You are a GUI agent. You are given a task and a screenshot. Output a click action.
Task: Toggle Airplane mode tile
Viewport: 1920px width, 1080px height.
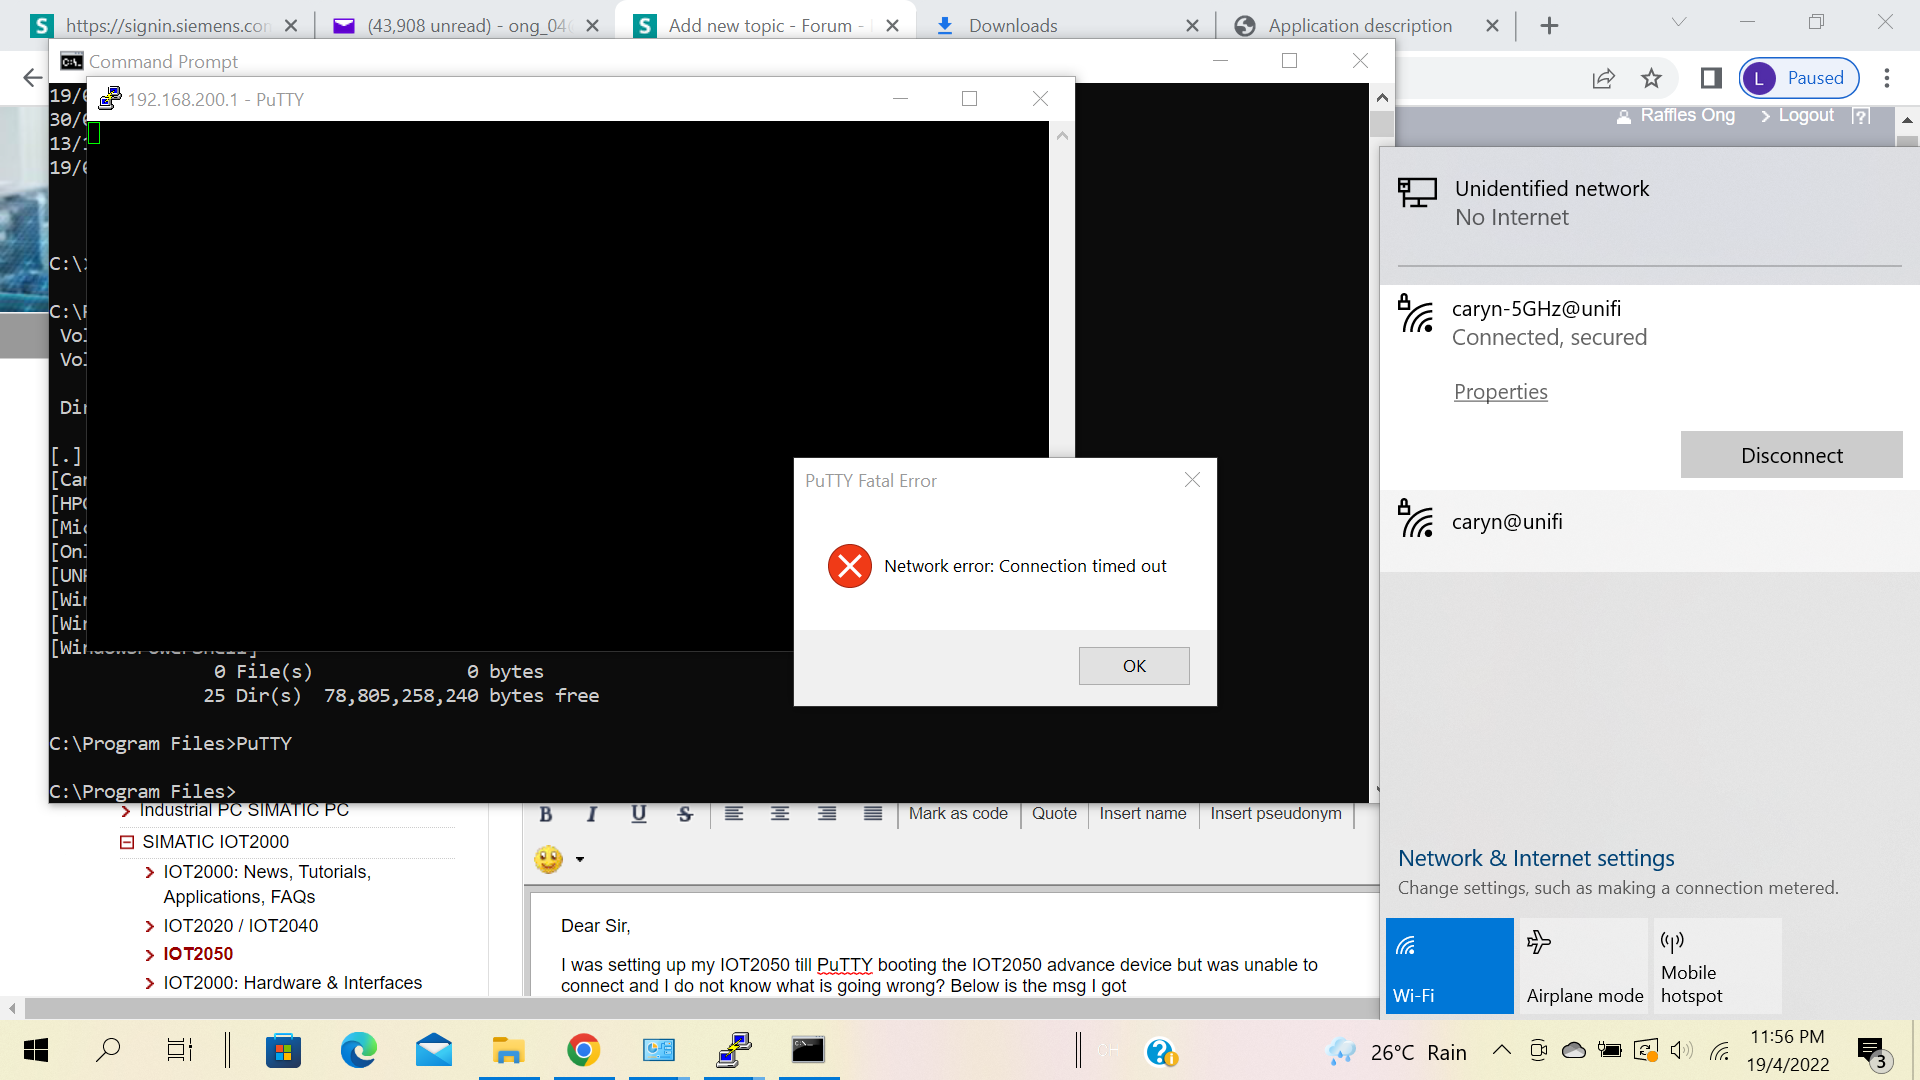click(1584, 965)
